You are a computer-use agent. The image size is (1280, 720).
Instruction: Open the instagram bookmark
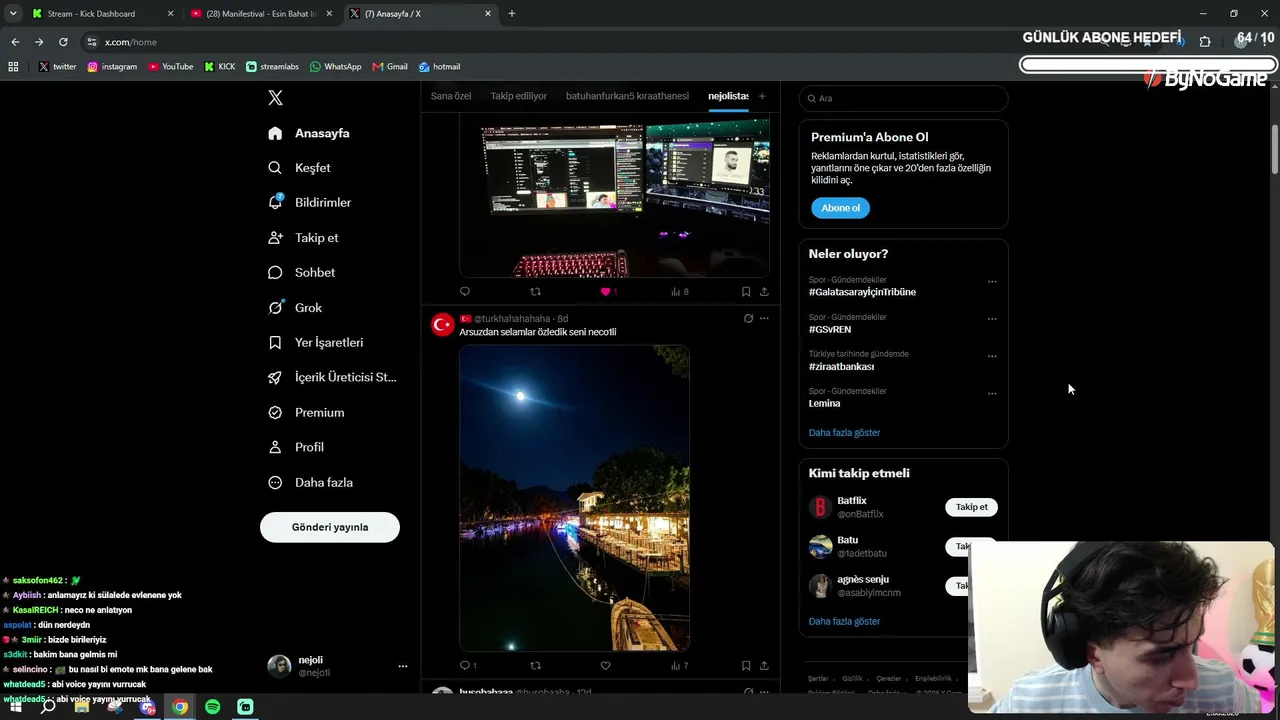pyautogui.click(x=112, y=67)
